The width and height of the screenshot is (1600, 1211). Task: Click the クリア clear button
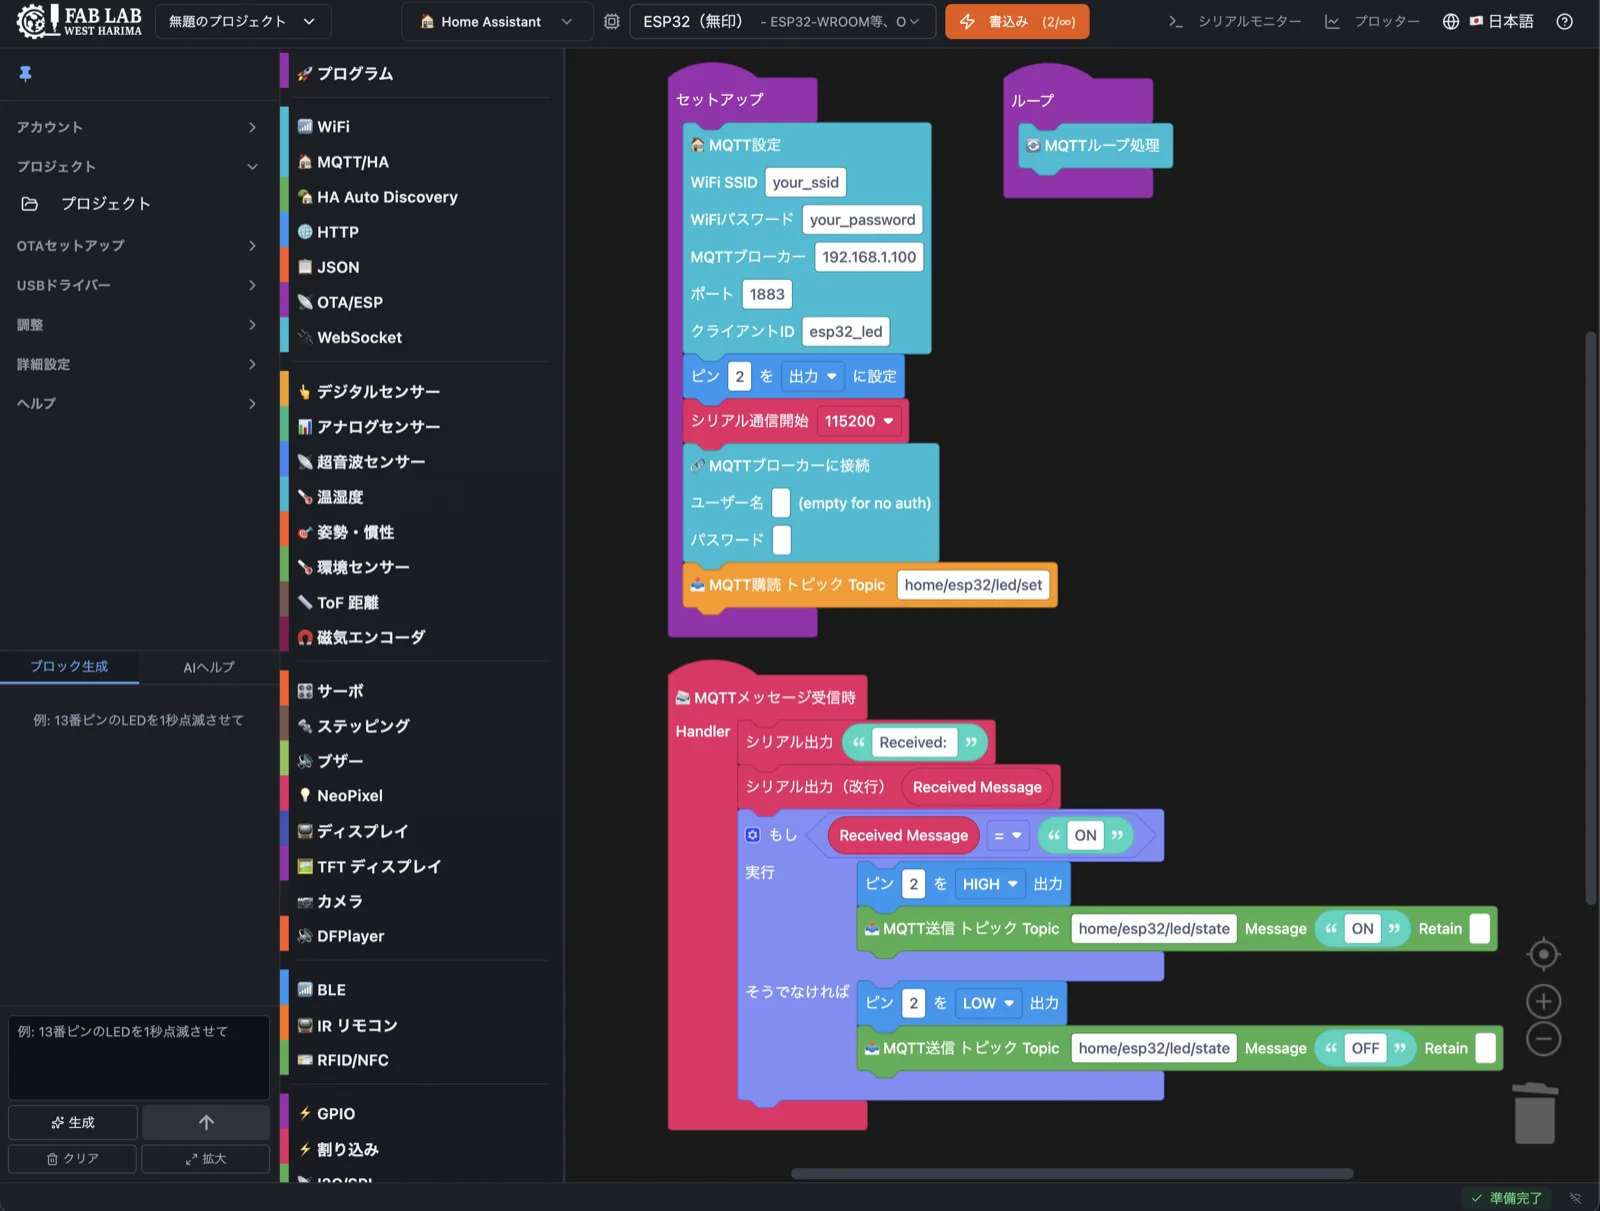pos(71,1158)
